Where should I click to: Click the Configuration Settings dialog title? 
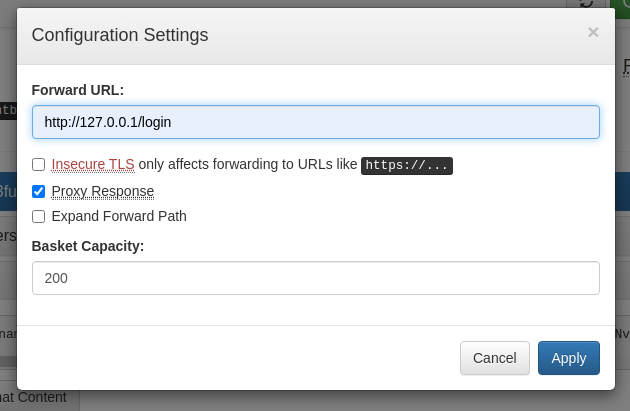point(120,35)
